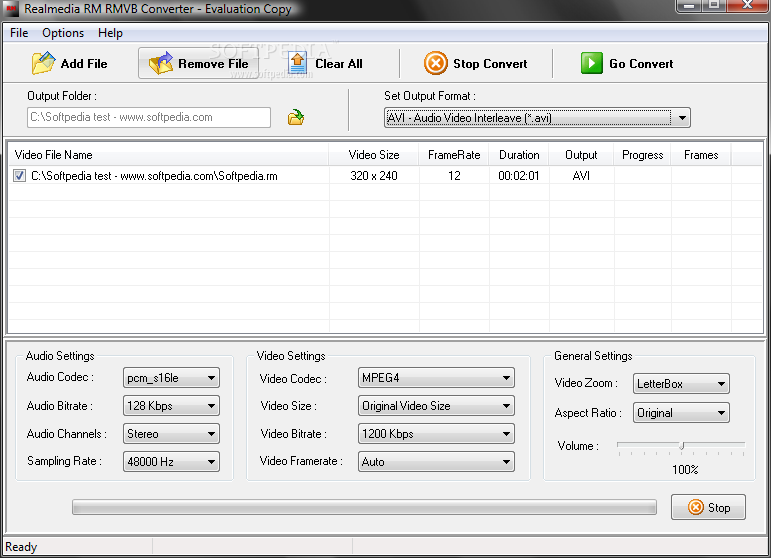This screenshot has height=558, width=771.
Task: Adjust the Volume slider handle
Action: point(682,445)
